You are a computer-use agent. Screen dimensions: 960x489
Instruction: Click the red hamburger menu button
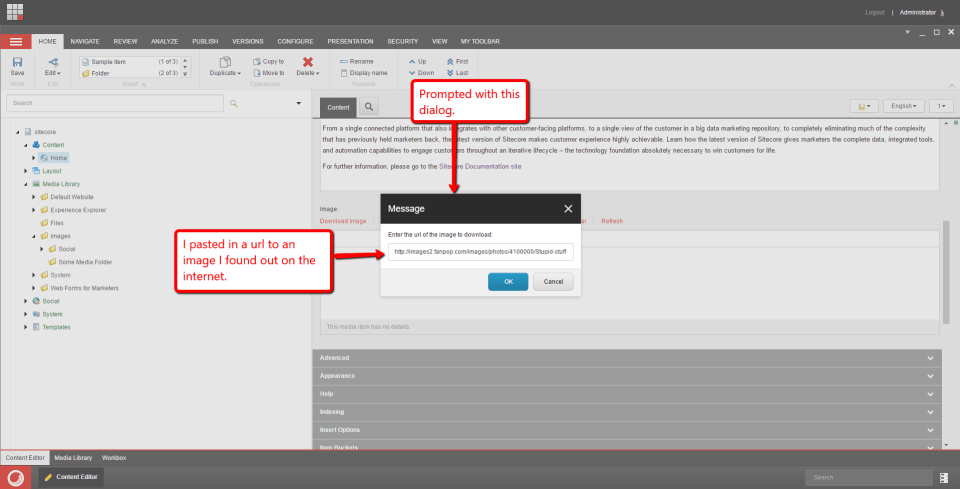pyautogui.click(x=15, y=41)
